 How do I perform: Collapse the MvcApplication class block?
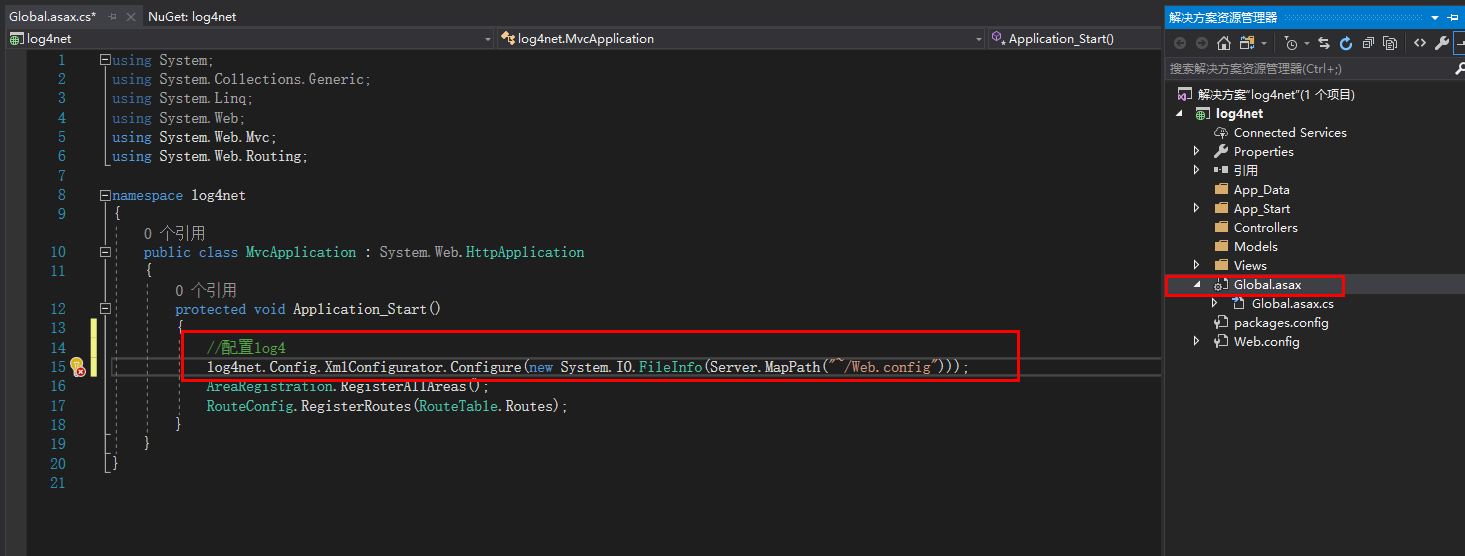pos(105,252)
